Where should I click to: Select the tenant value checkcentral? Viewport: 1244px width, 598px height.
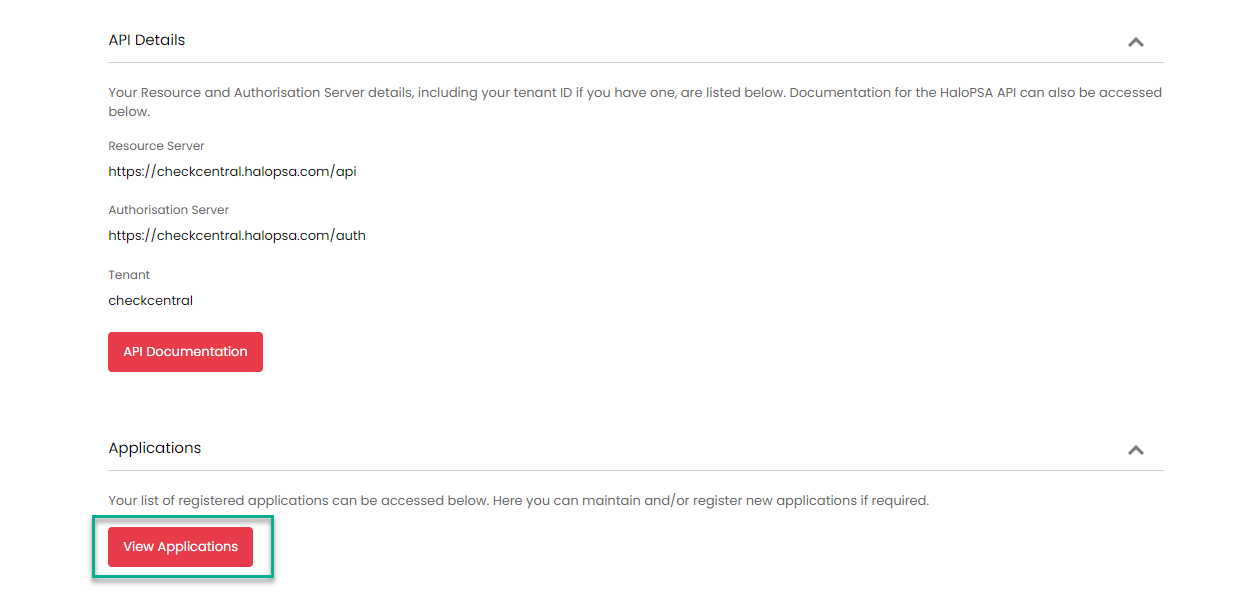150,300
